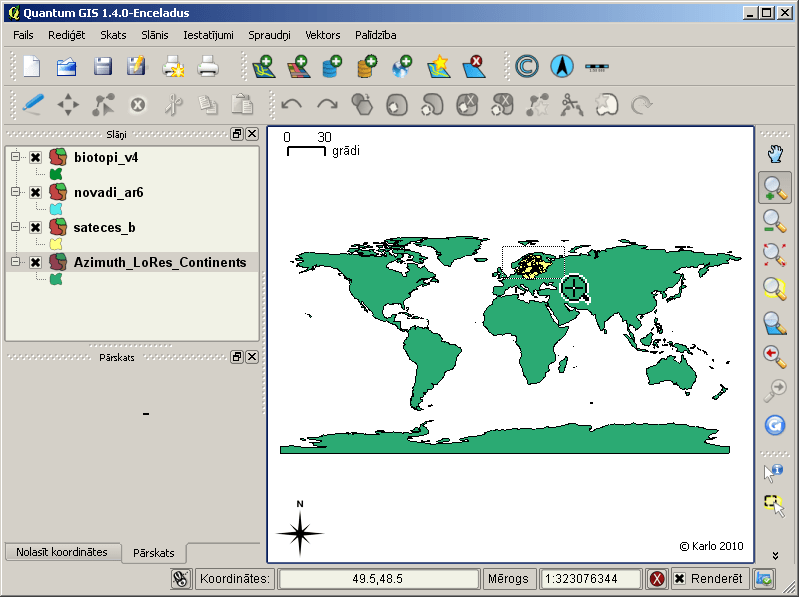Screen dimensions: 799x597
Task: Open the Fails menu
Action: pos(23,35)
